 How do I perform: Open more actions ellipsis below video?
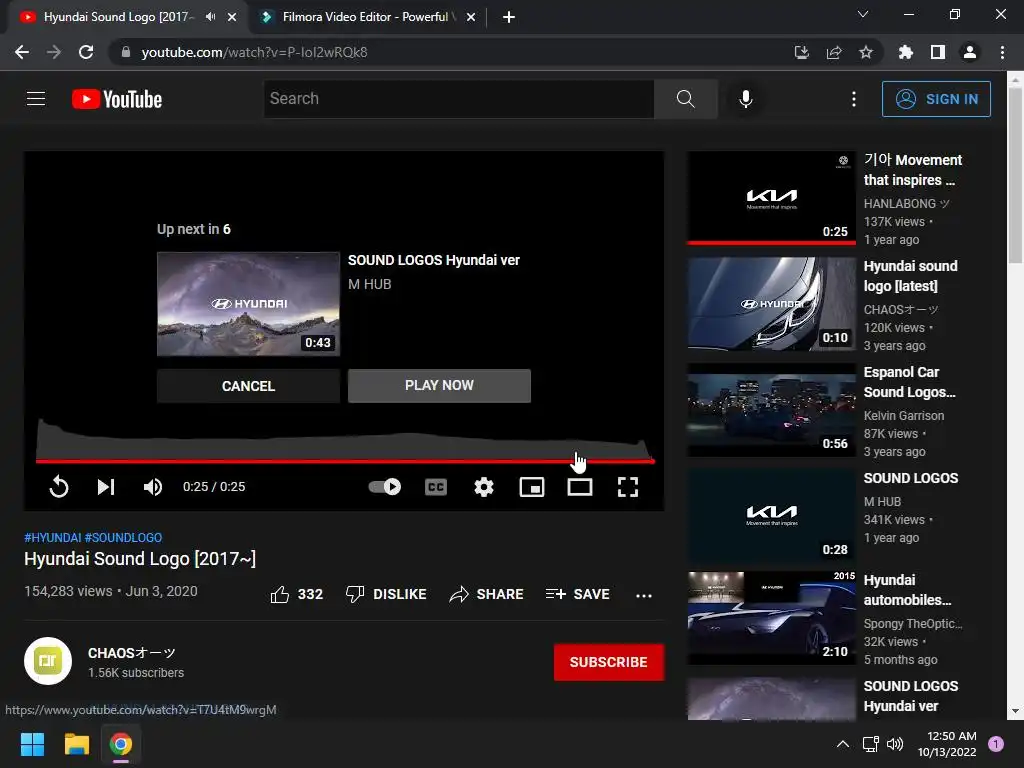coord(644,595)
